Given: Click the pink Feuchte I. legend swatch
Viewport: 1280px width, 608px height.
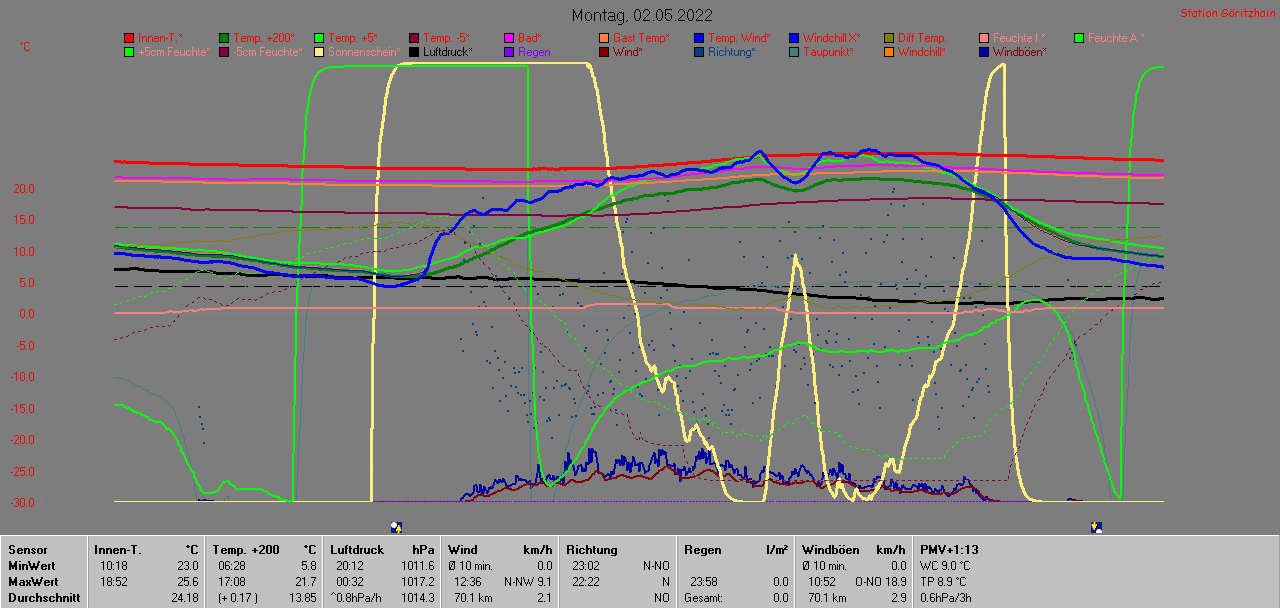Looking at the screenshot, I should (x=984, y=38).
